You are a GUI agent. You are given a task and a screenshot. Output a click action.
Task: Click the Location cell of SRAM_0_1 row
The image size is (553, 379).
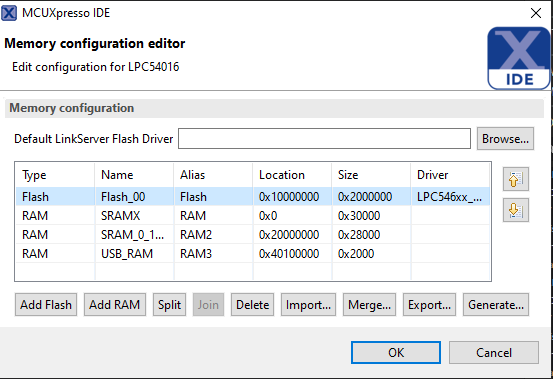(x=292, y=234)
